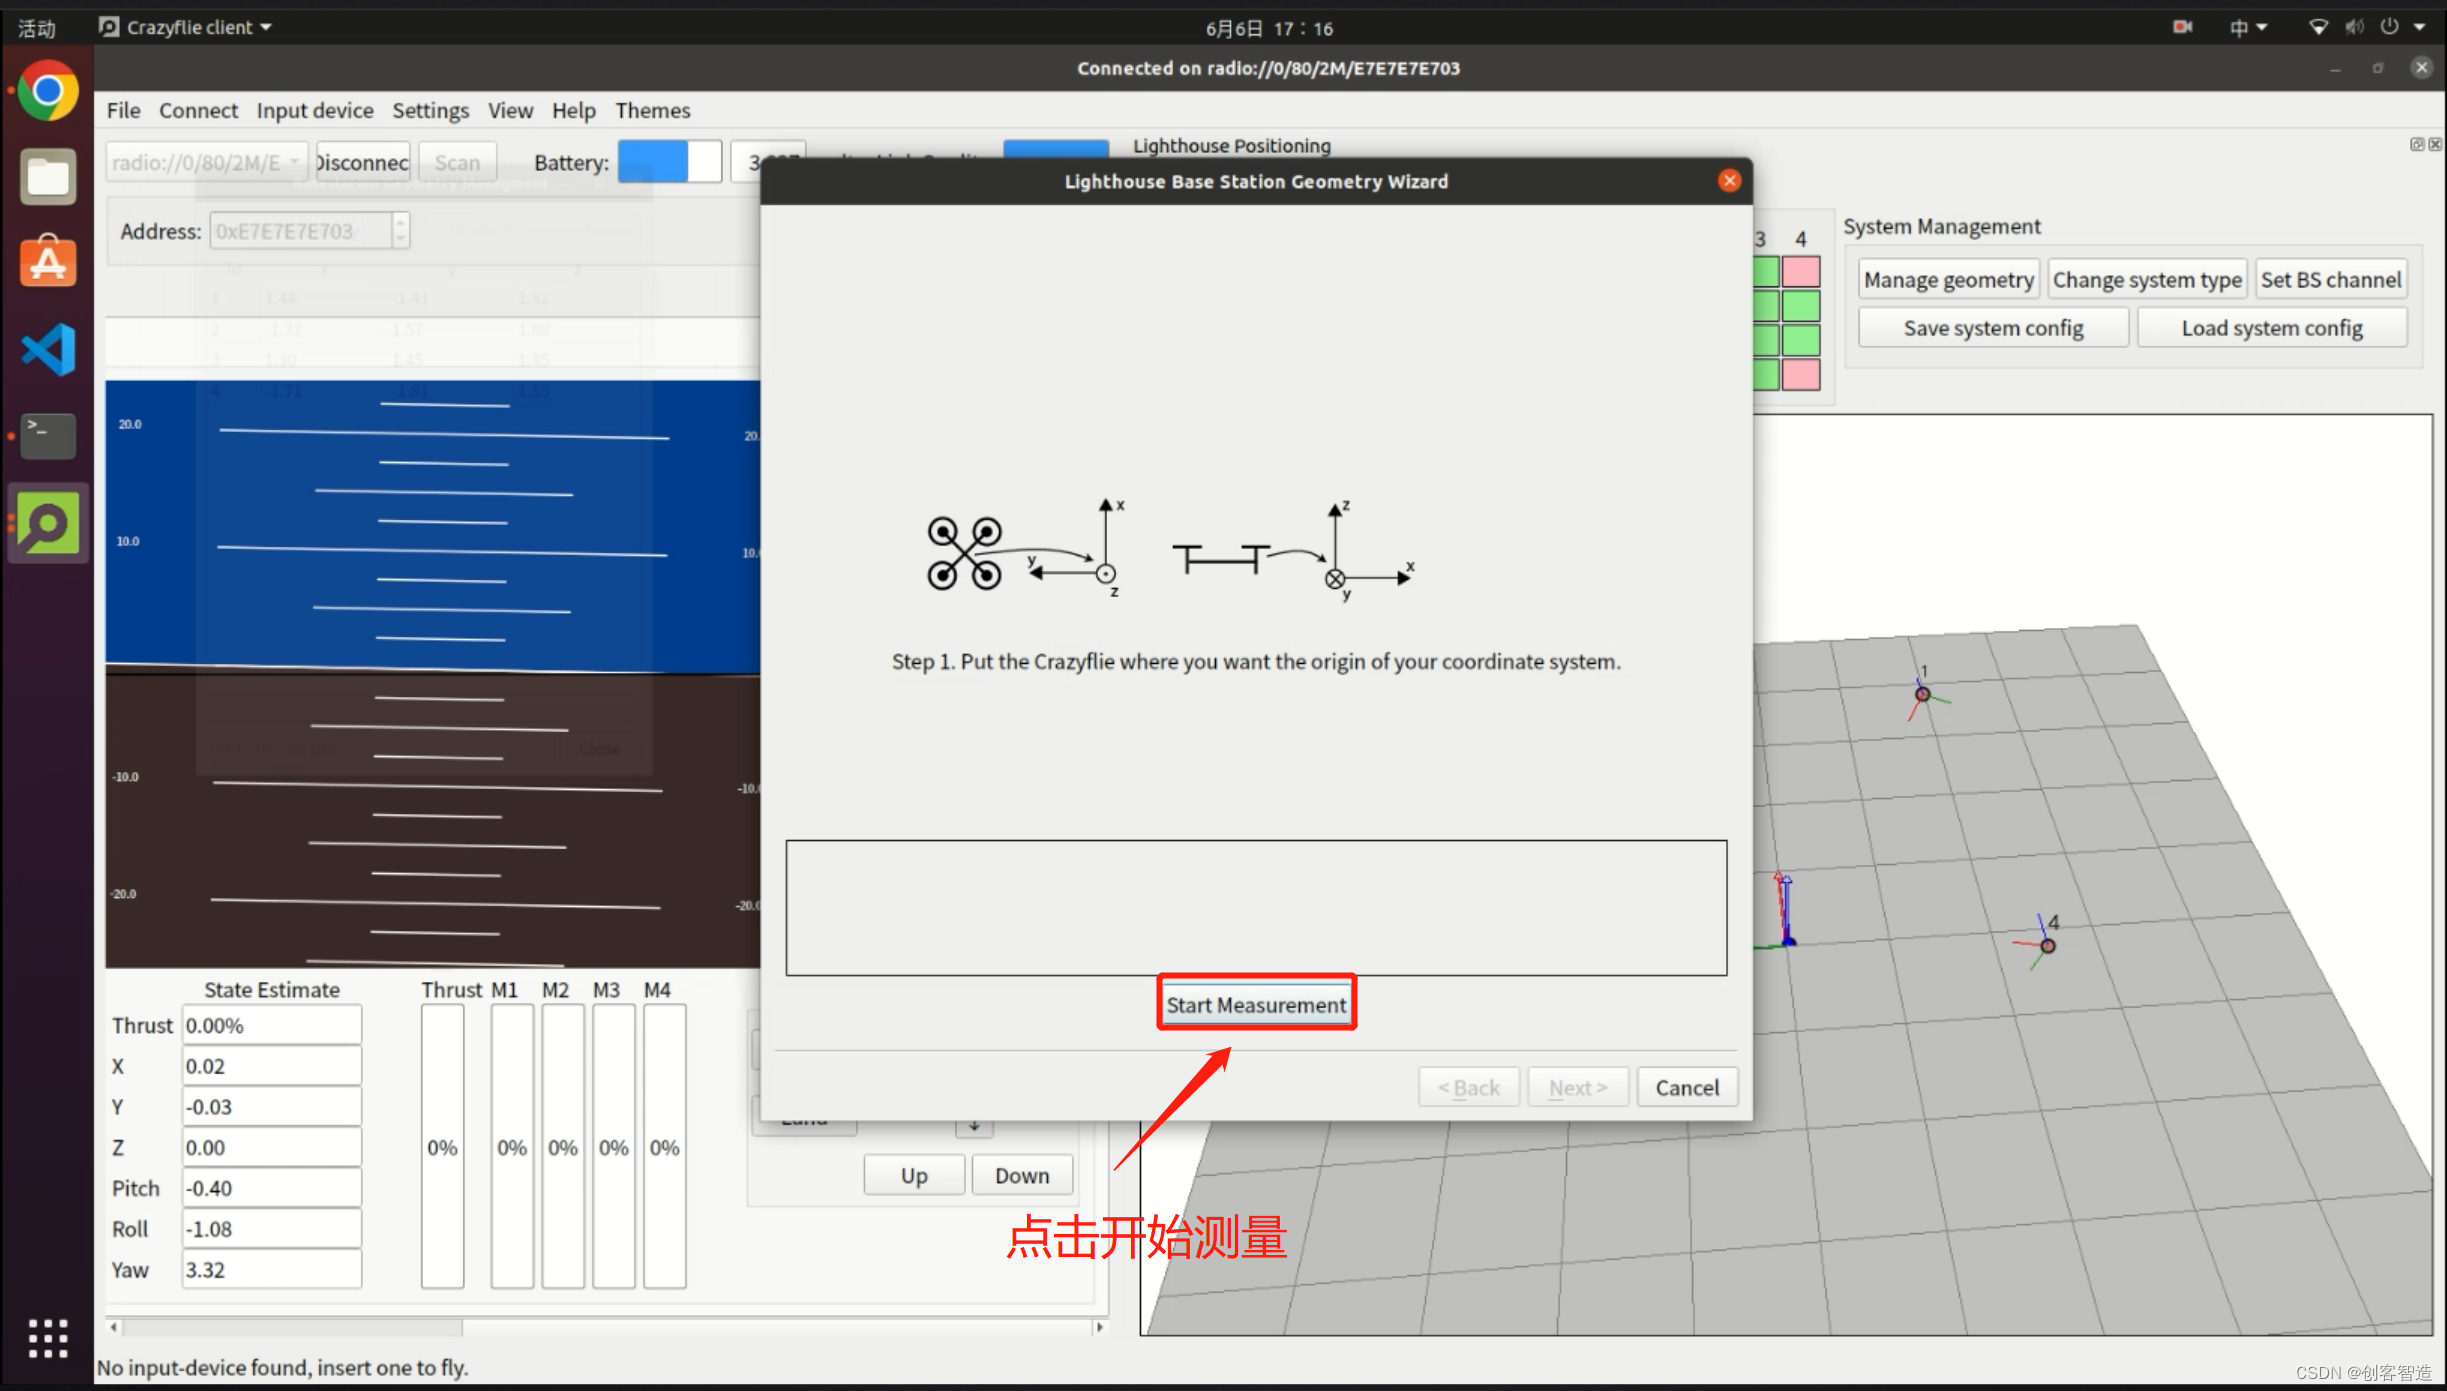Open the Terminal dock icon
The image size is (2447, 1391).
47,436
